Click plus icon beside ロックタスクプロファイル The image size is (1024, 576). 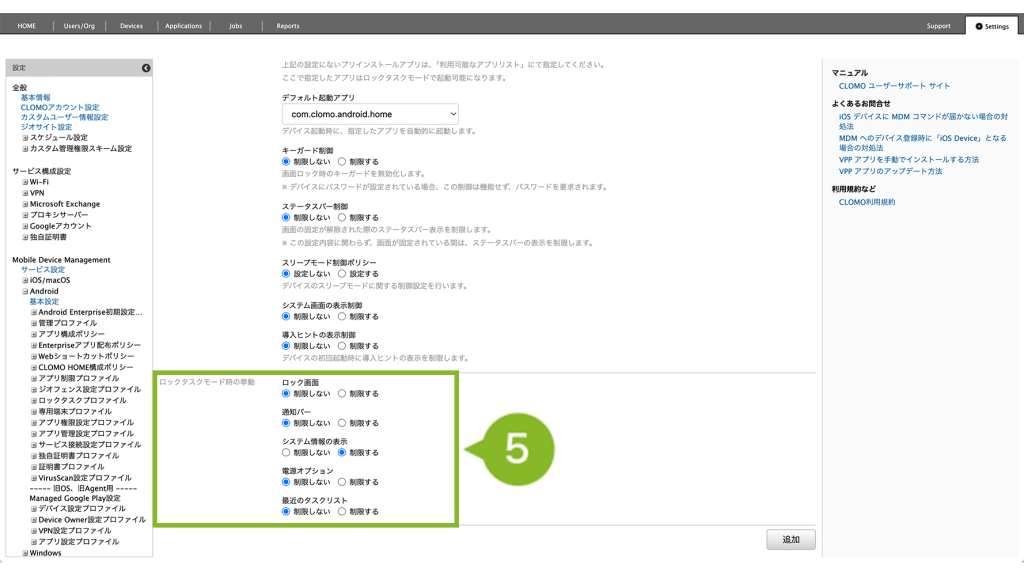[x=33, y=401]
